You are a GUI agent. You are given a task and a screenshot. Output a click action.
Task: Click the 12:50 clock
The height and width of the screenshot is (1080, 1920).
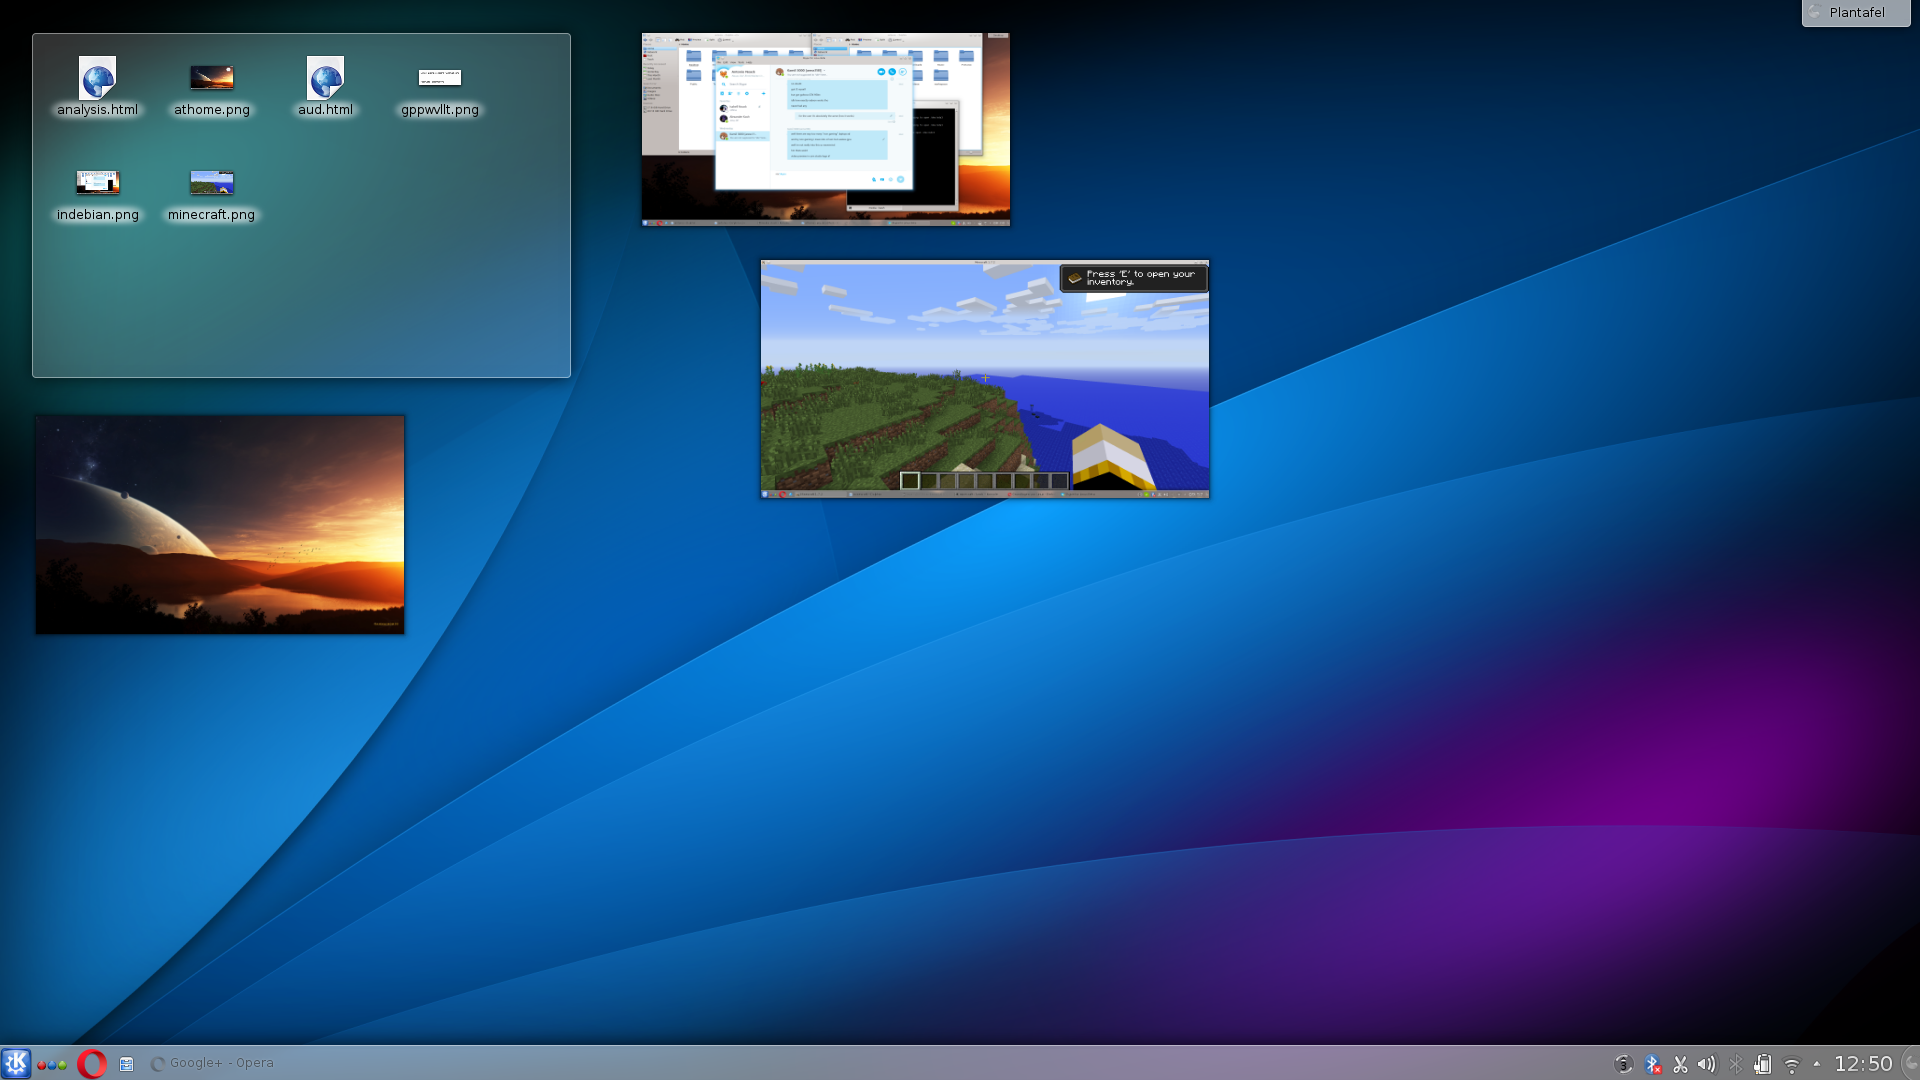click(x=1863, y=1064)
